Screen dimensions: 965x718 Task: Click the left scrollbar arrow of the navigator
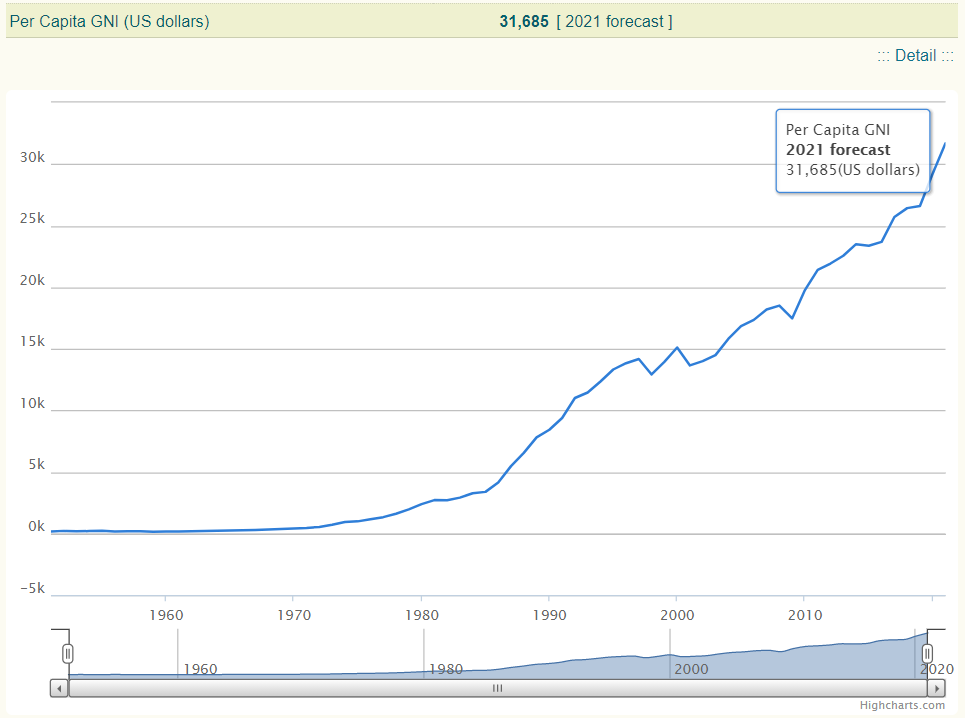[59, 688]
